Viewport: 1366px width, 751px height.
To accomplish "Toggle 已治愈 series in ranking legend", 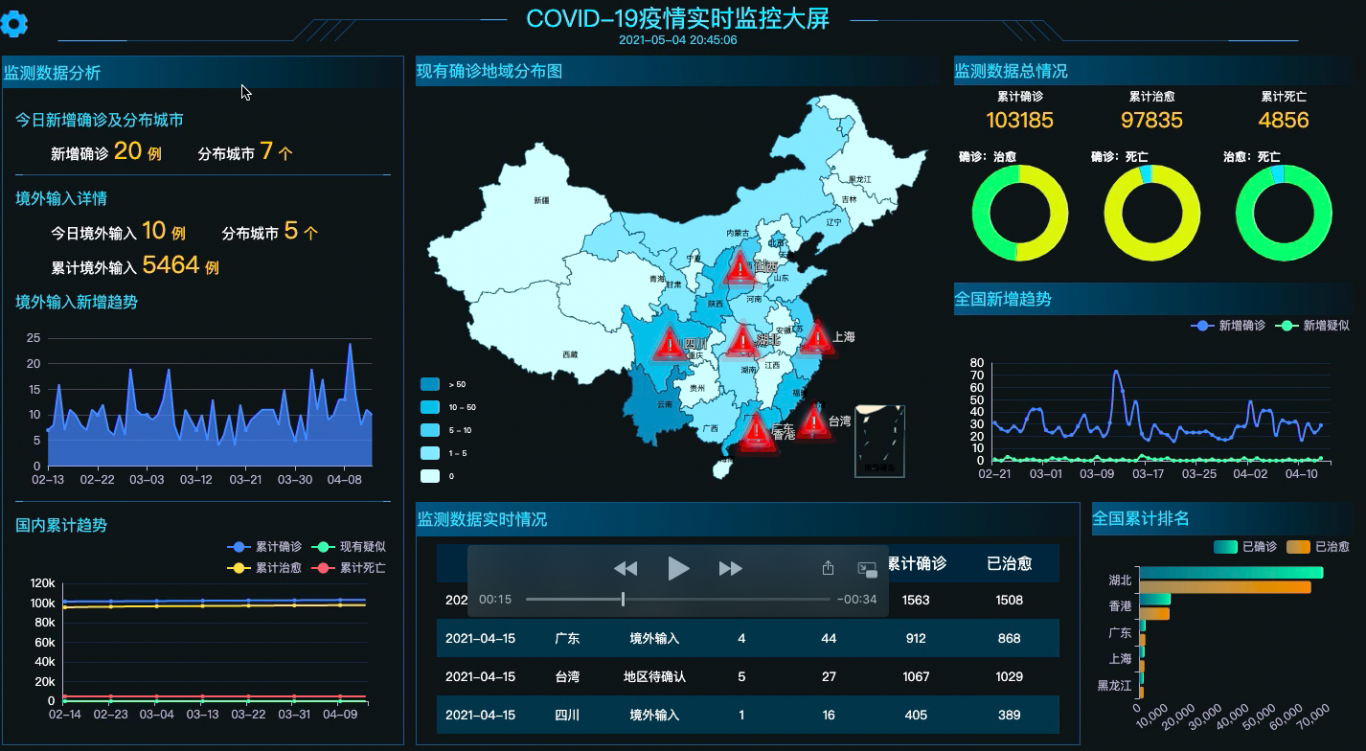I will (x=1318, y=547).
